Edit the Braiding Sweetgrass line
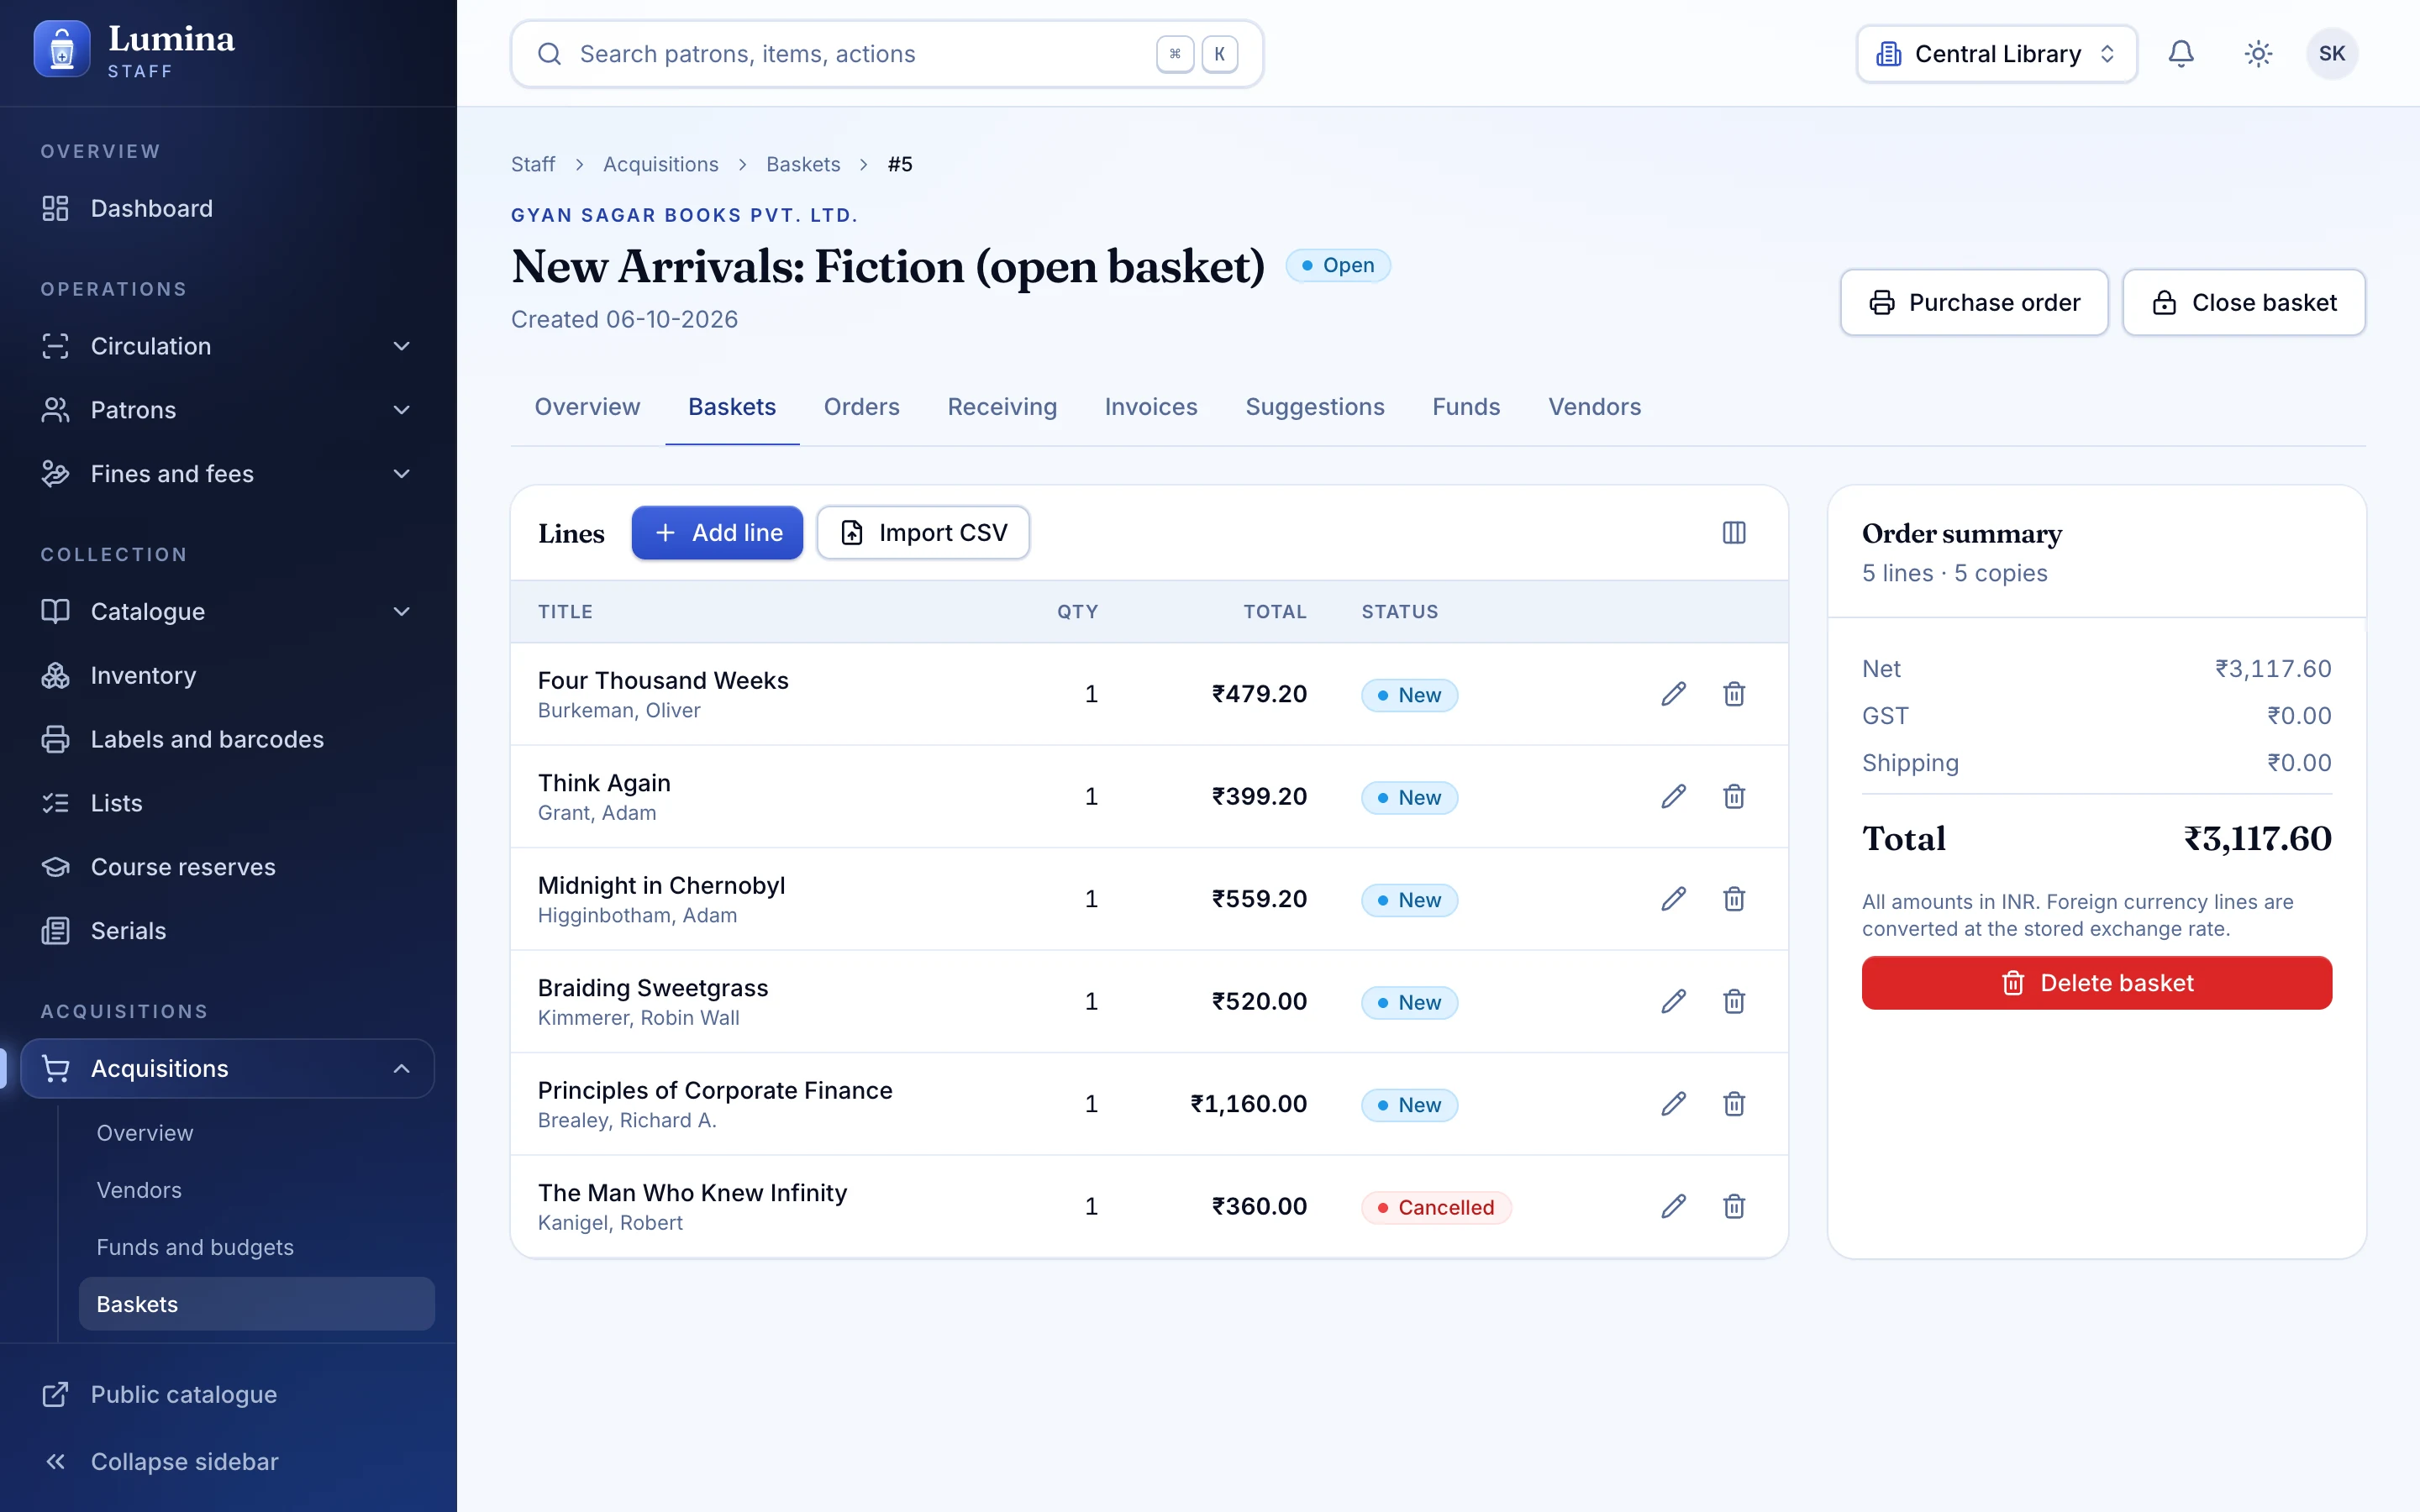This screenshot has height=1512, width=2420. pyautogui.click(x=1674, y=1002)
